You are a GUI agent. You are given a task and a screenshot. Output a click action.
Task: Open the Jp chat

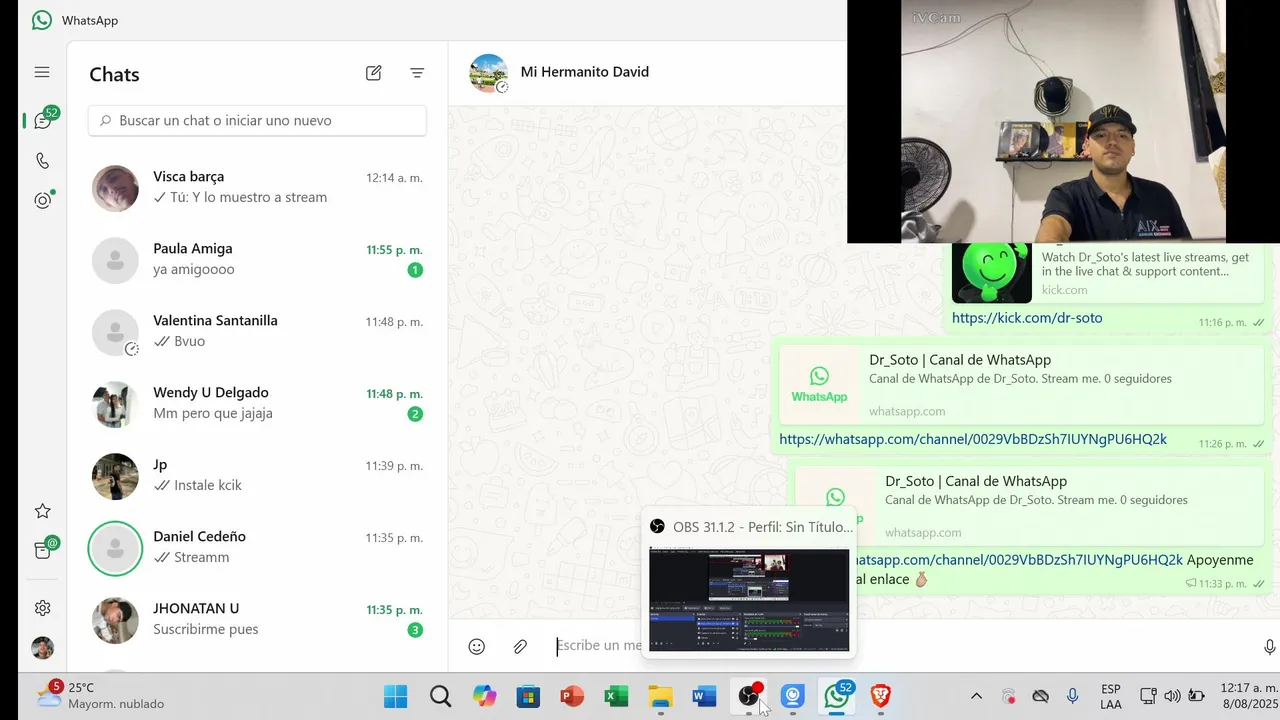pyautogui.click(x=257, y=476)
